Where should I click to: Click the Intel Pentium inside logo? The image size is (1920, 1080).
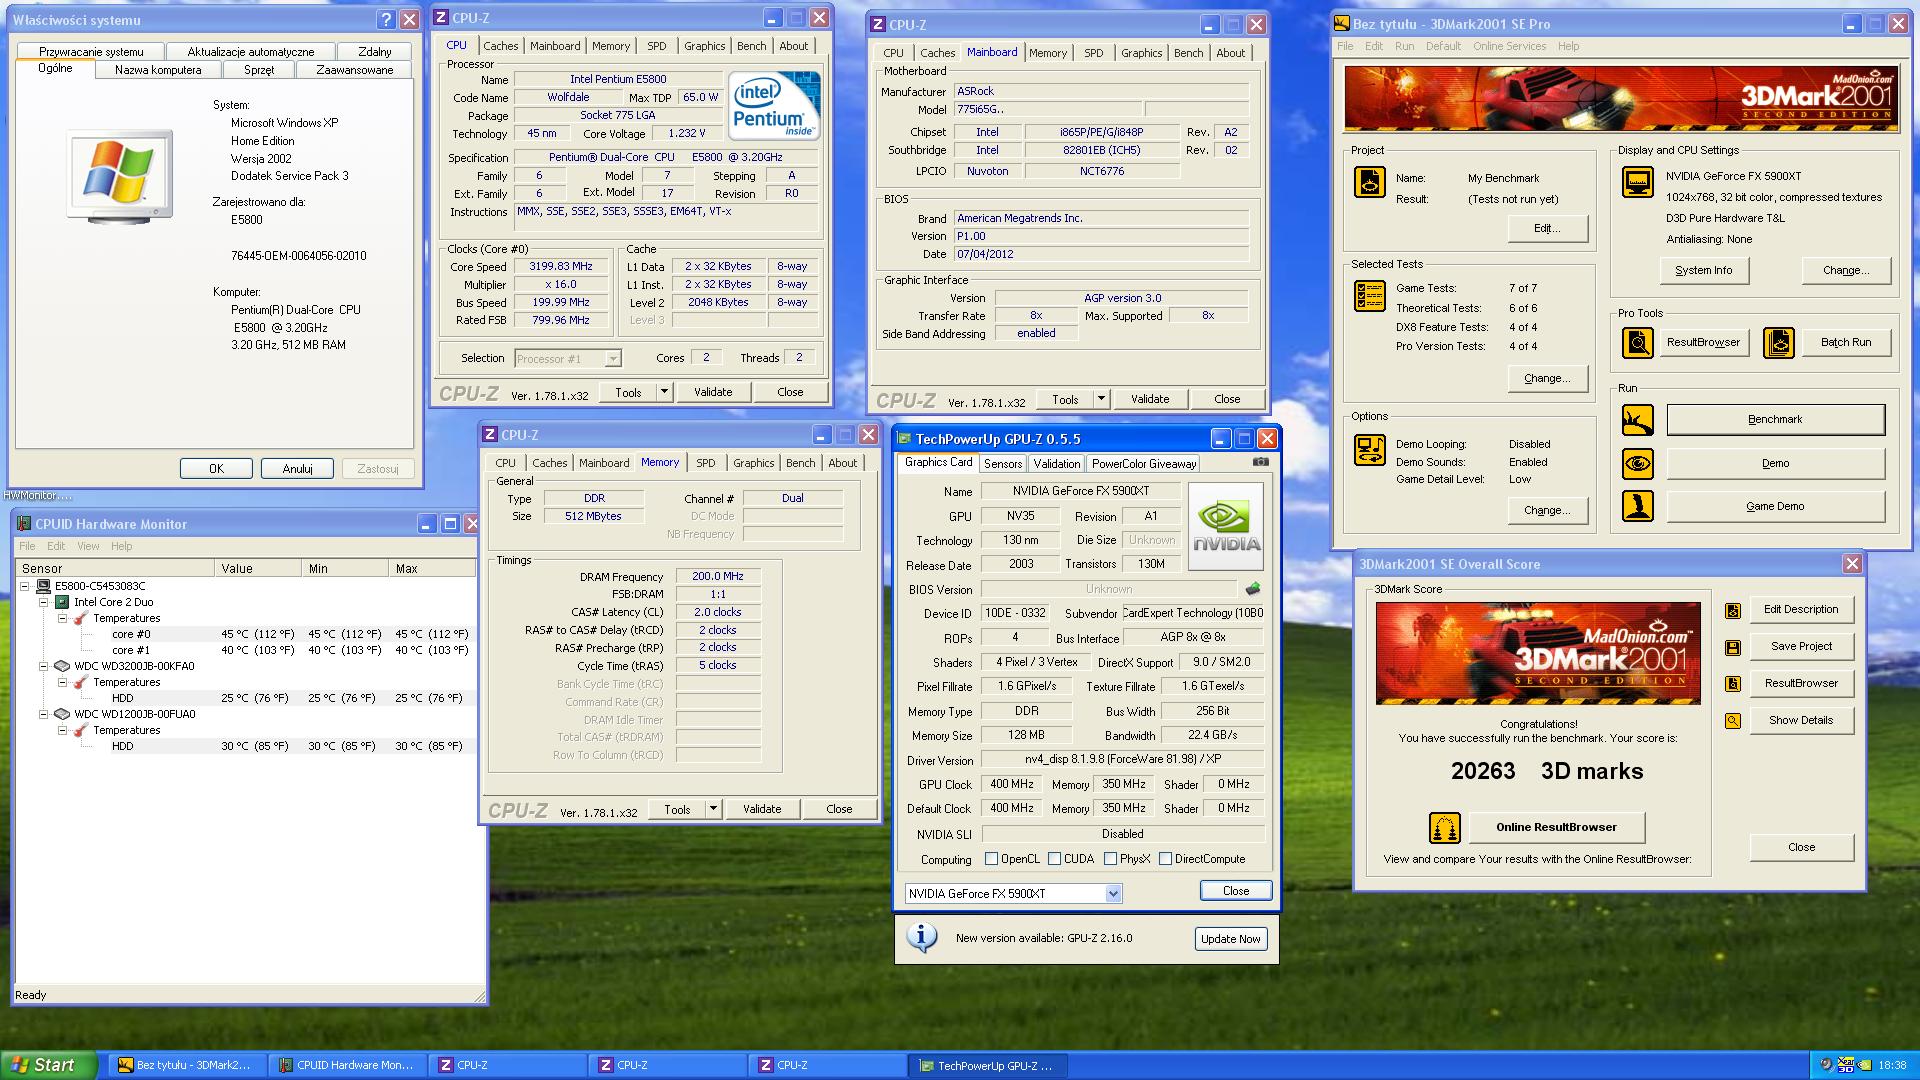coord(774,105)
